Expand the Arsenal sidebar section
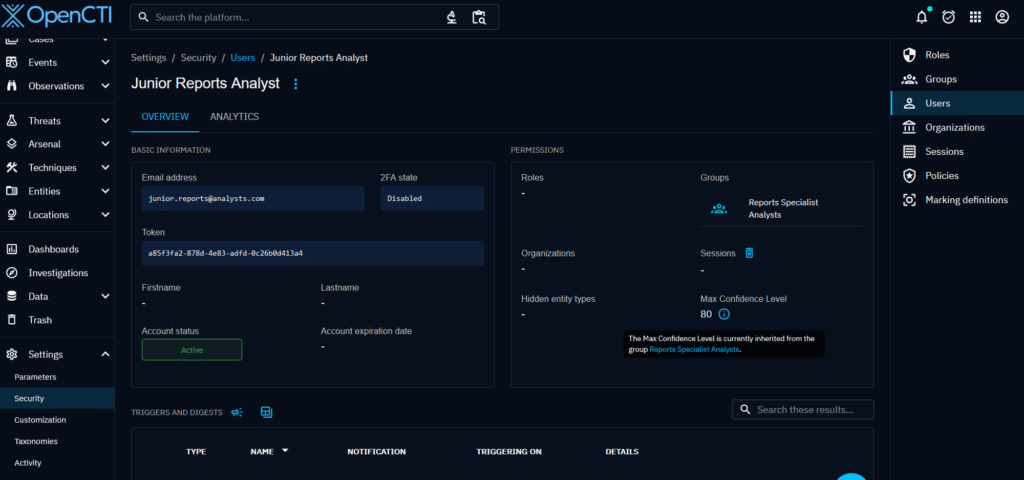The height and width of the screenshot is (480, 1024). [105, 144]
